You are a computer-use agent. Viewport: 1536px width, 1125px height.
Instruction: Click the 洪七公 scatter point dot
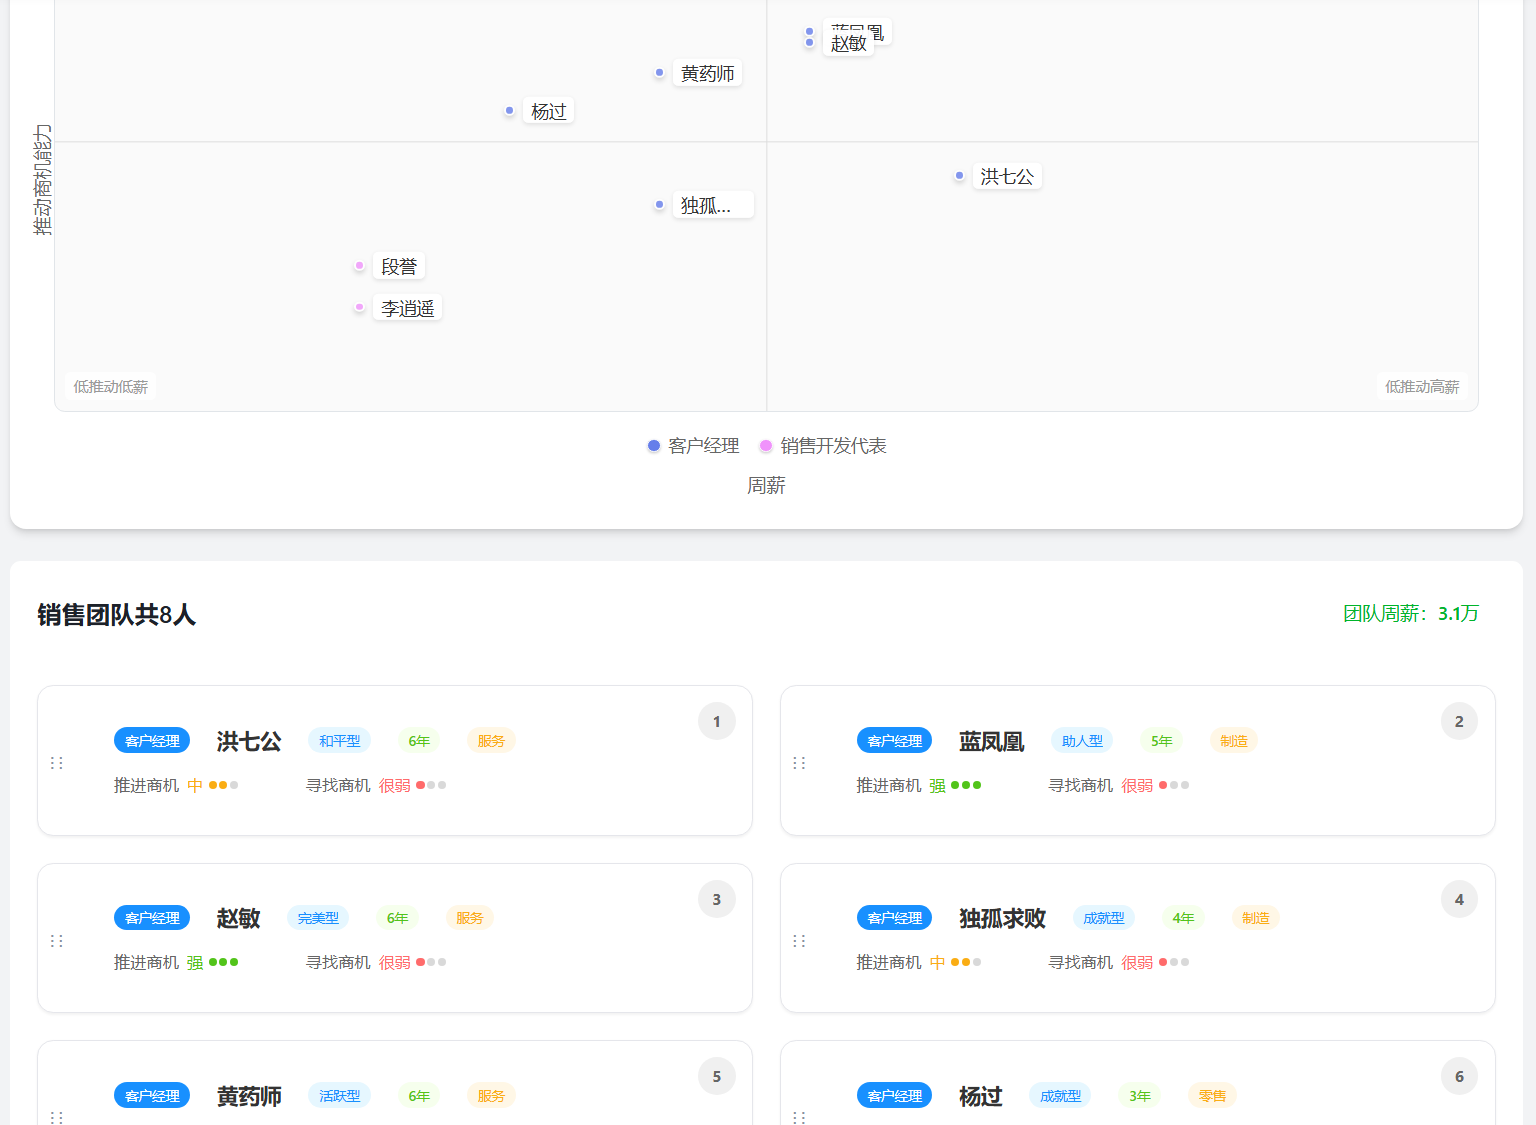[x=959, y=176]
